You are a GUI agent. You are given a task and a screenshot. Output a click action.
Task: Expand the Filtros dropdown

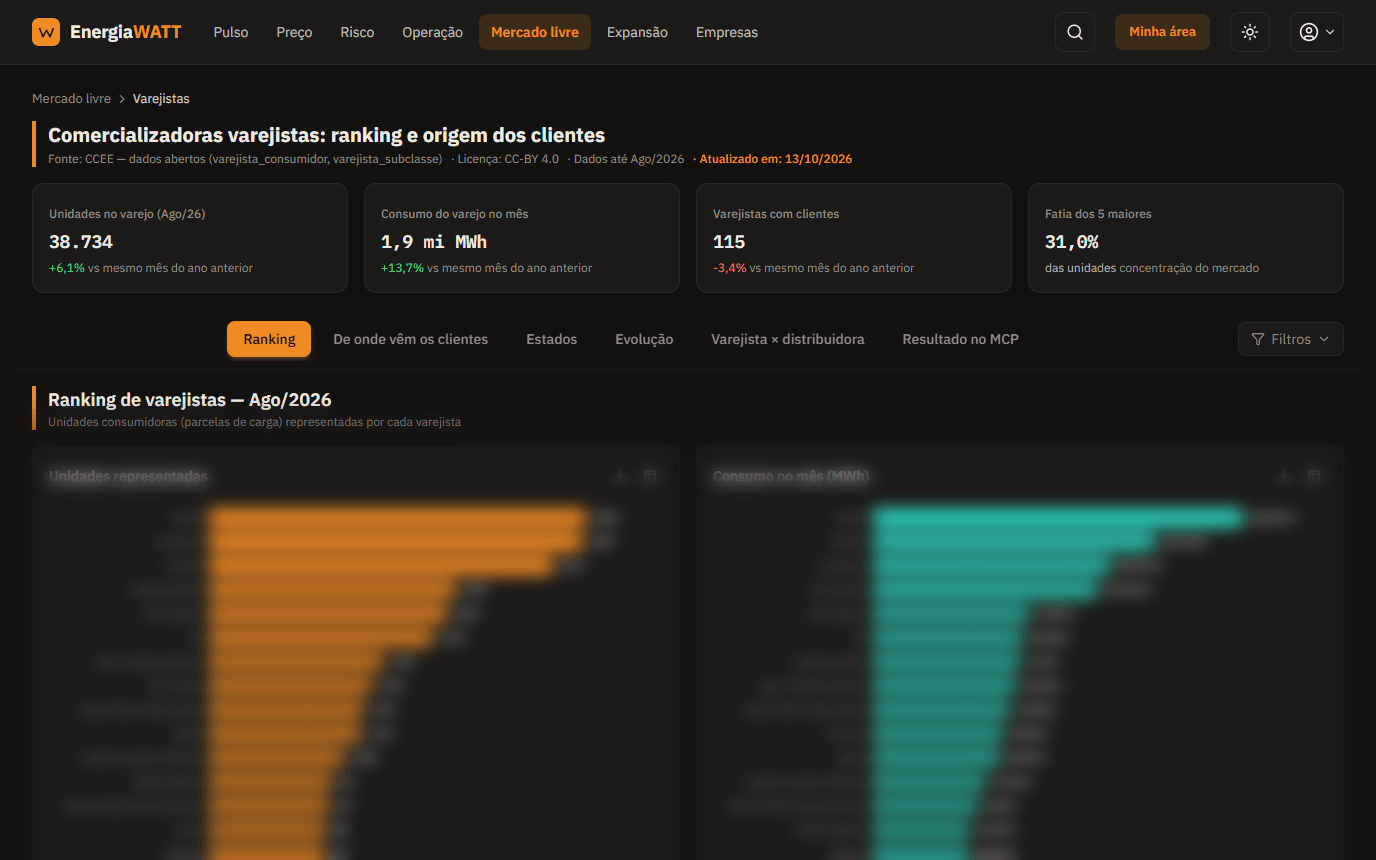click(x=1290, y=339)
